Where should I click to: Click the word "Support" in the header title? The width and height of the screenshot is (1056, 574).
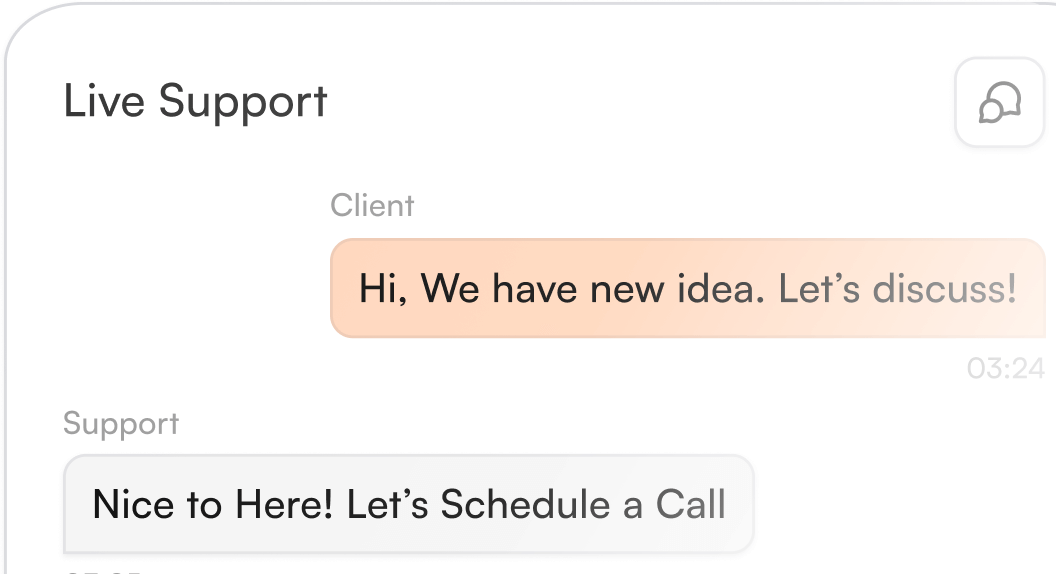click(243, 102)
